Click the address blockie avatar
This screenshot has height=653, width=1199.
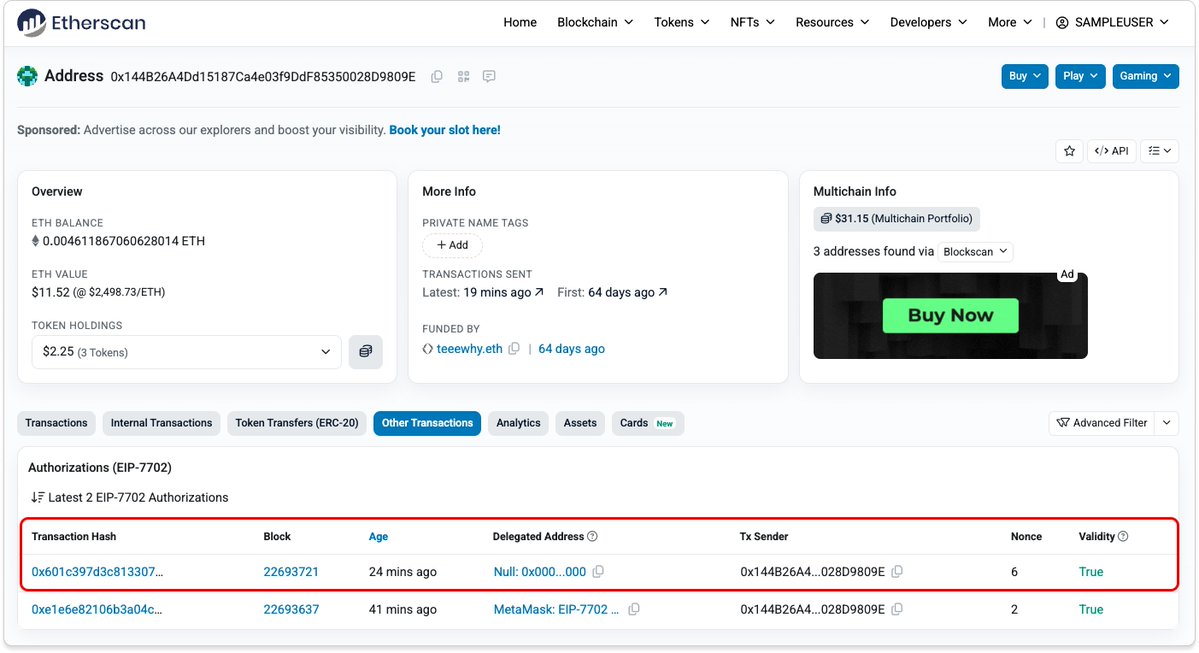(28, 76)
